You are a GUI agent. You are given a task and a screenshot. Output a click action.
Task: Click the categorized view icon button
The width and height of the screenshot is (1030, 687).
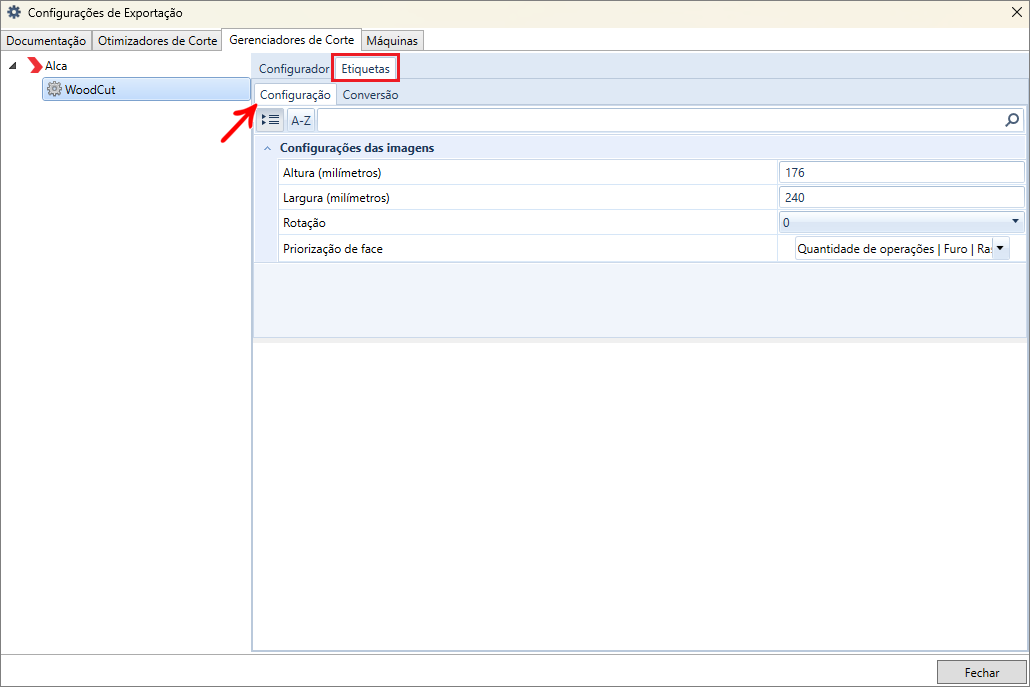point(270,120)
